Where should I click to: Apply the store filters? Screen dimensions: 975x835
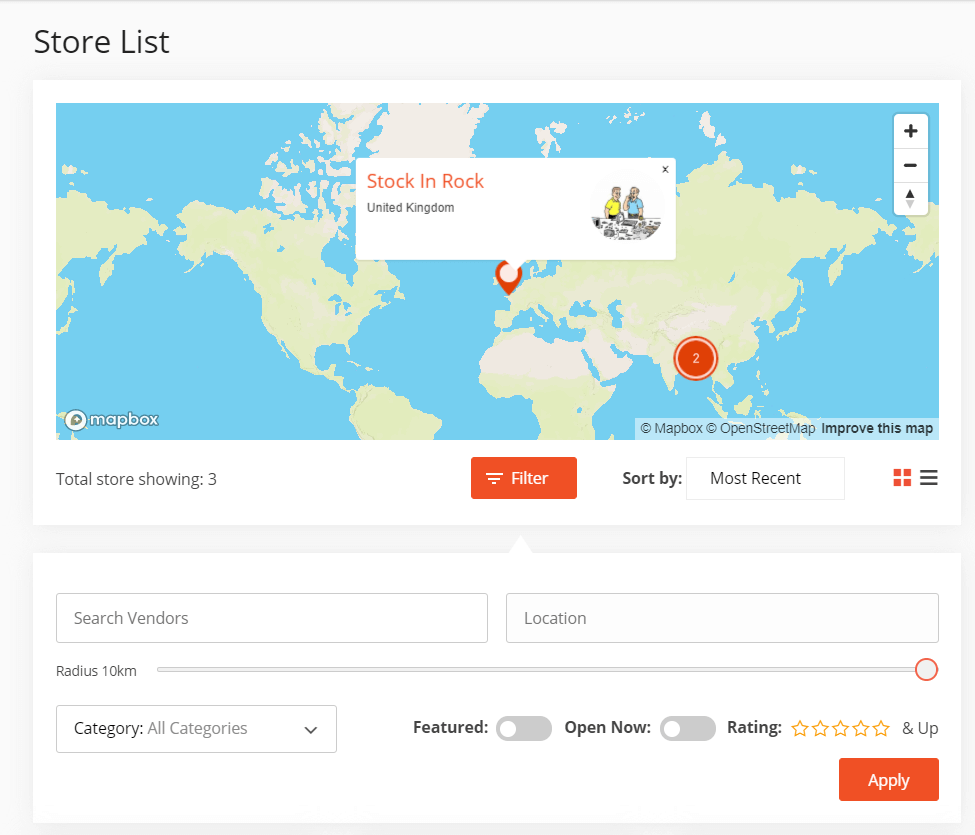point(888,780)
